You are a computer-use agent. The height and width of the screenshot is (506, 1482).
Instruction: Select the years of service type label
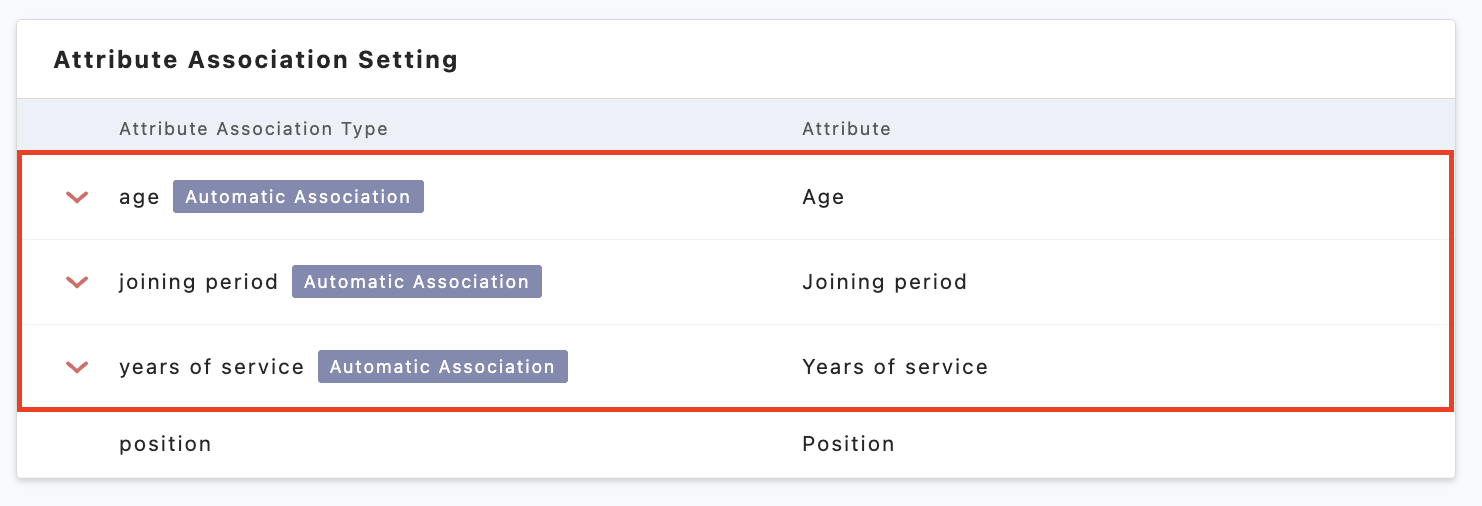pos(211,367)
